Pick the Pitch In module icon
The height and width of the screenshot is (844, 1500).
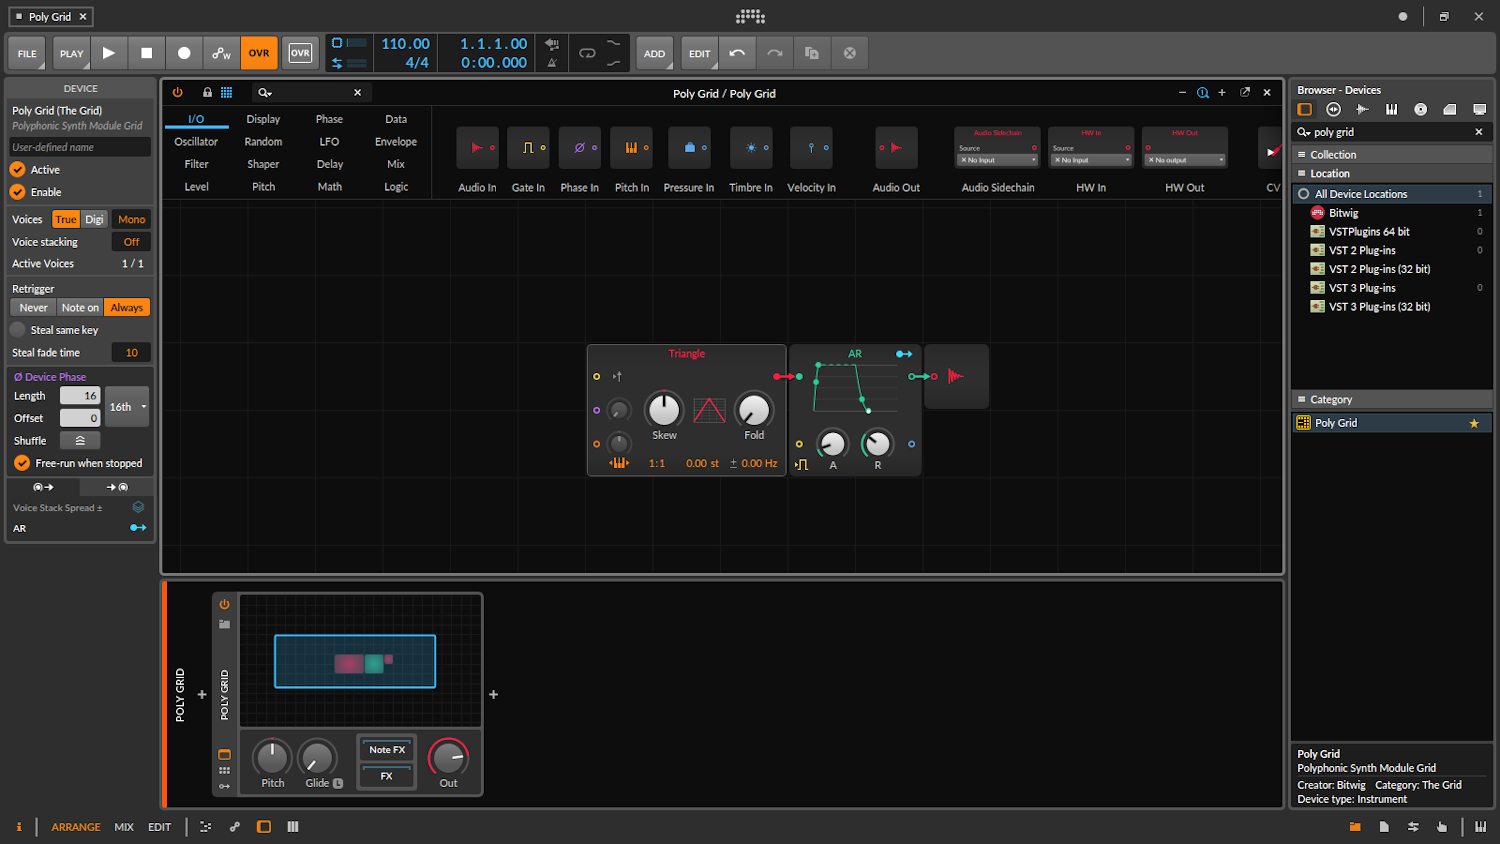pos(632,148)
